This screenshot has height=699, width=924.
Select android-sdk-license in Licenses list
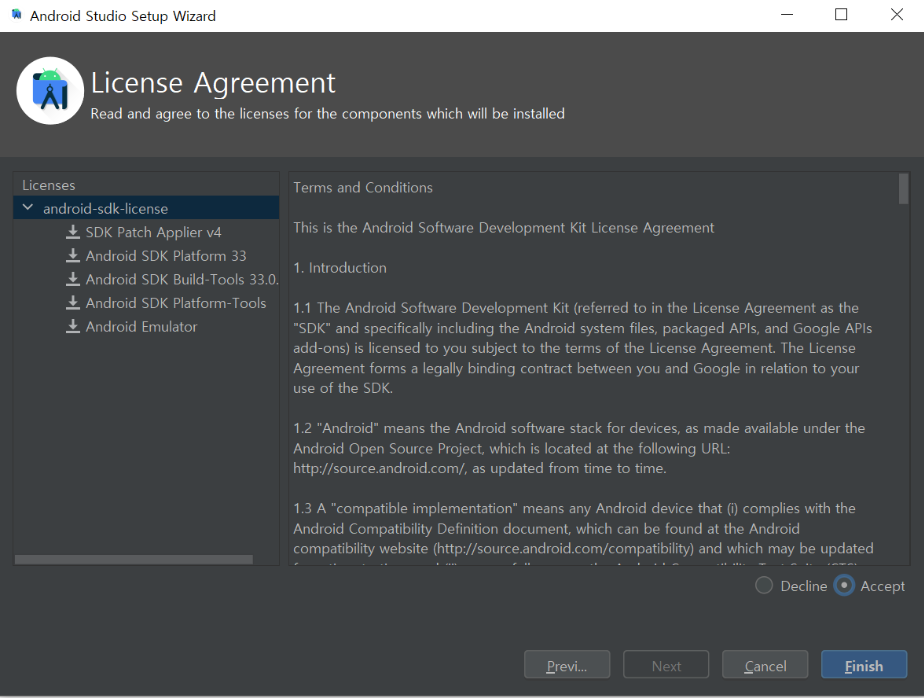coord(146,208)
